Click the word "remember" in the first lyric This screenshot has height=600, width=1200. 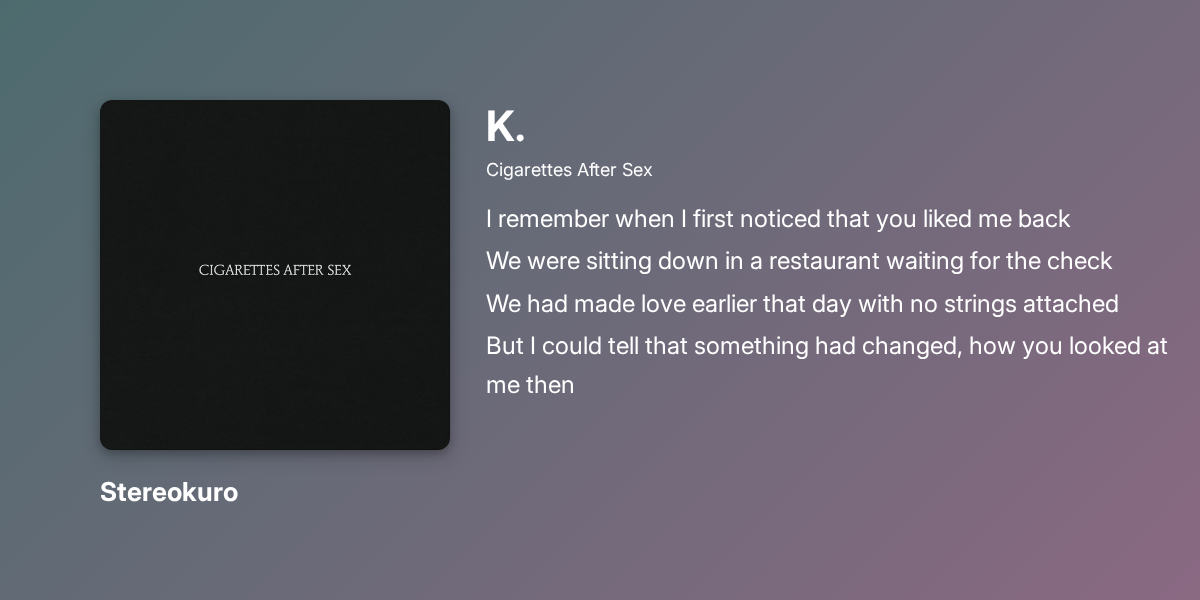point(553,219)
